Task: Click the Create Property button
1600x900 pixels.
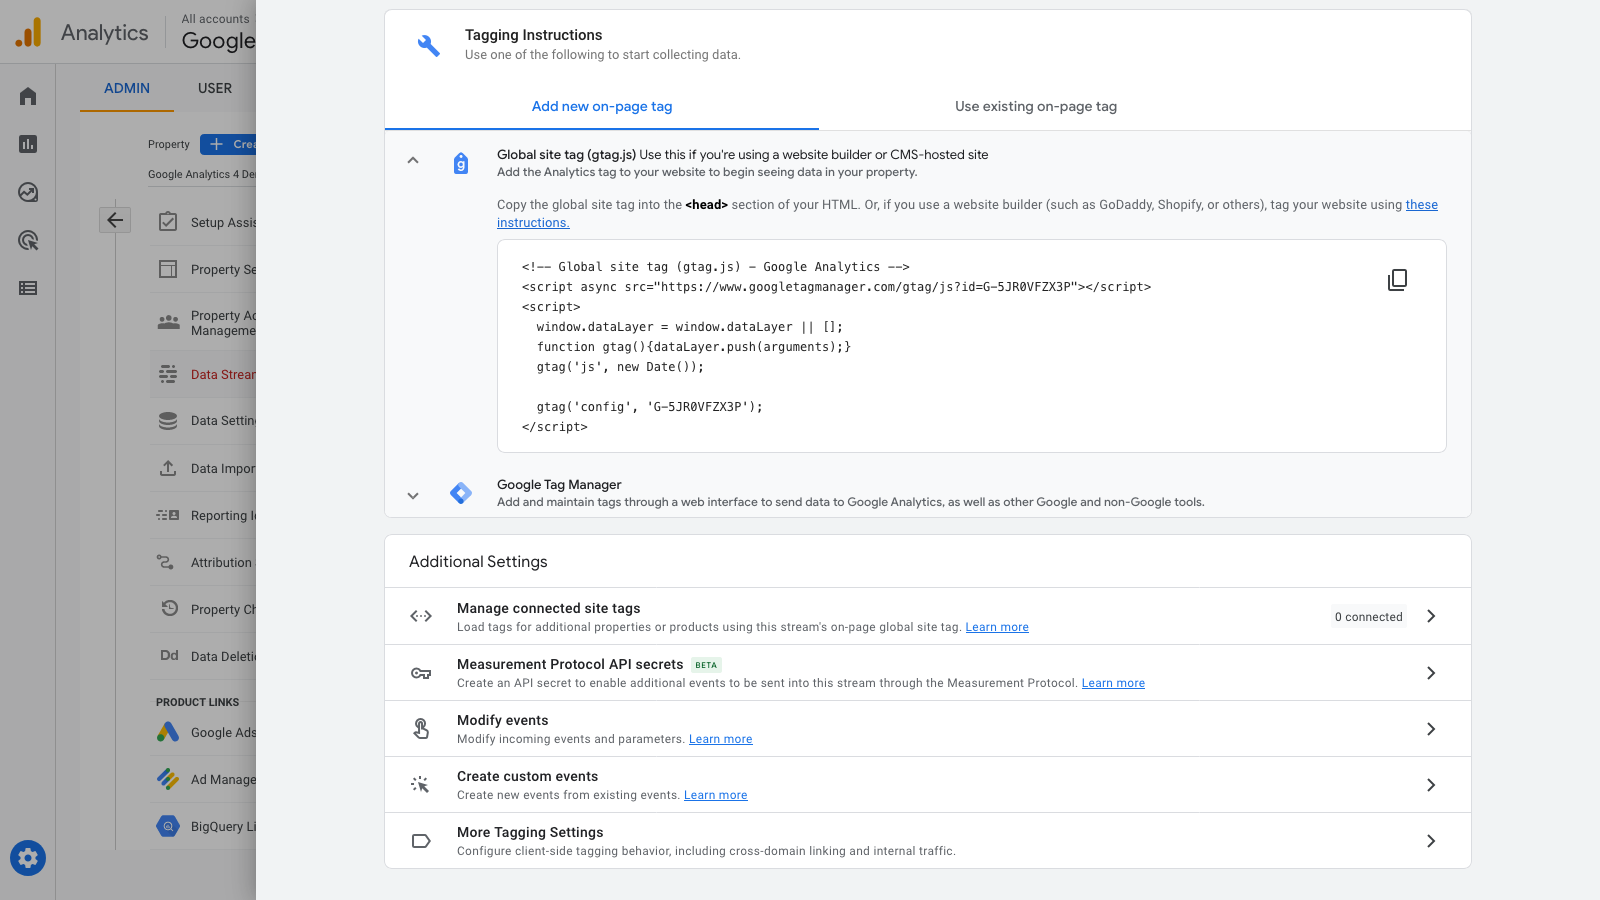Action: 228,144
